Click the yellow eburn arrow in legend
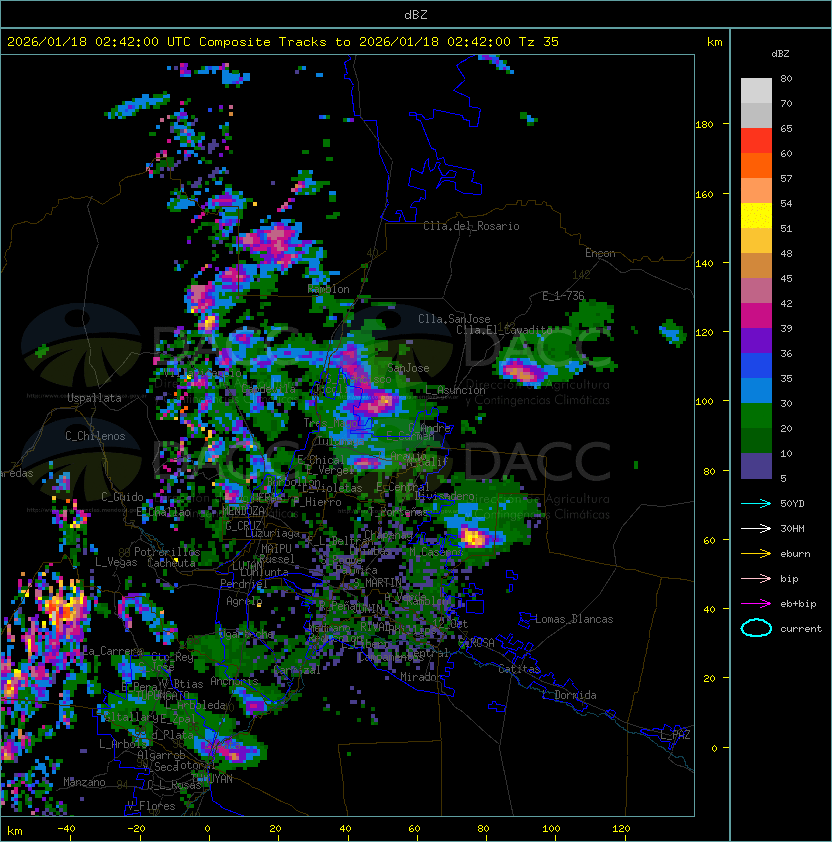 click(x=756, y=554)
